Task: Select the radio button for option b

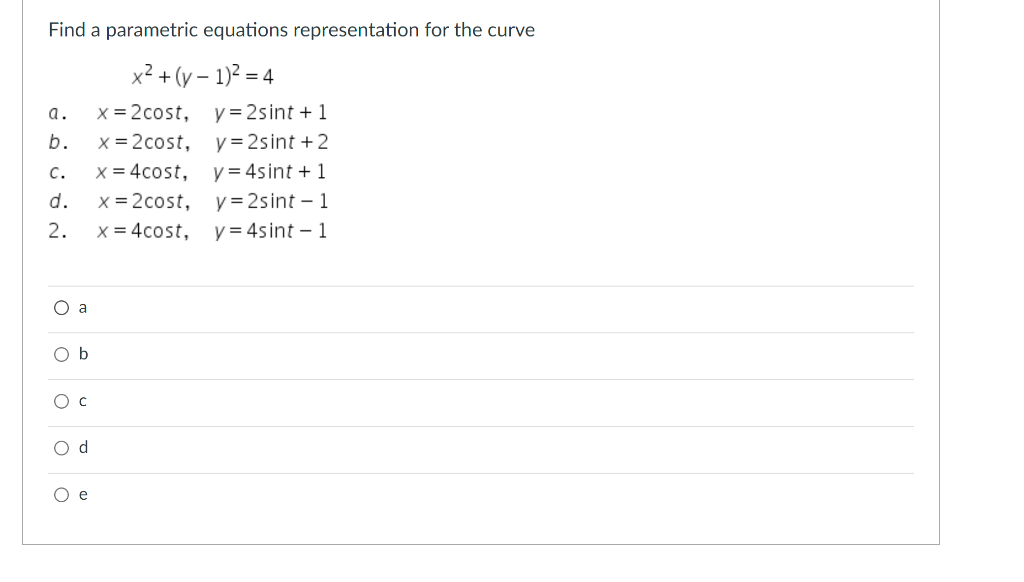Action: [x=59, y=354]
